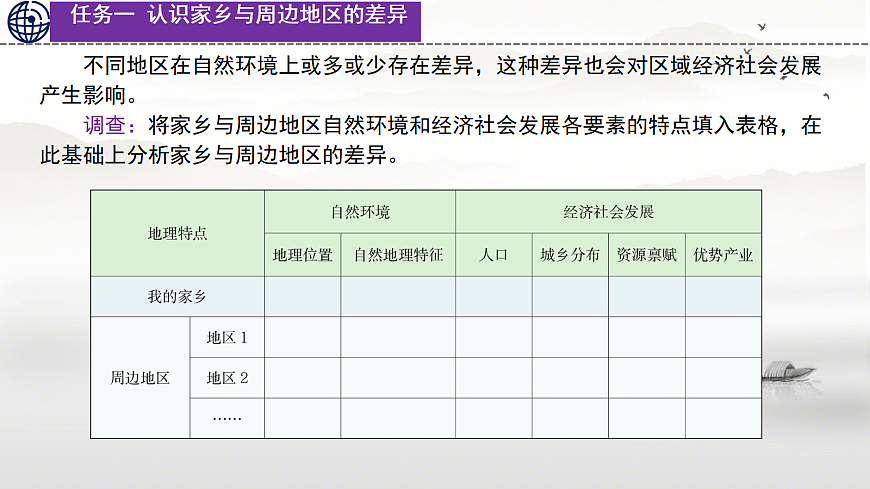Click the 我的家乡 row label

coord(178,297)
